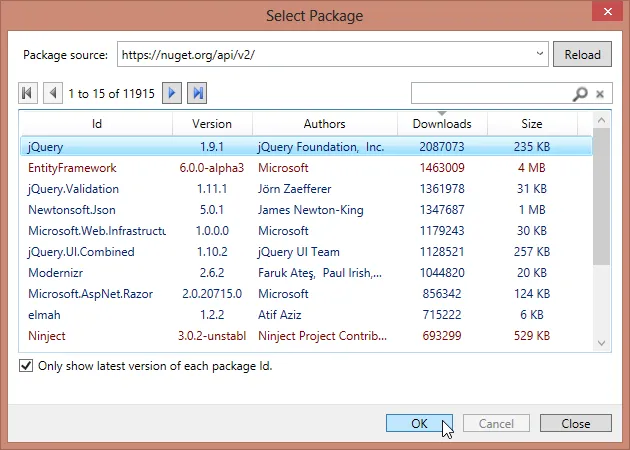Go to next page of packages
630x450 pixels.
click(172, 93)
